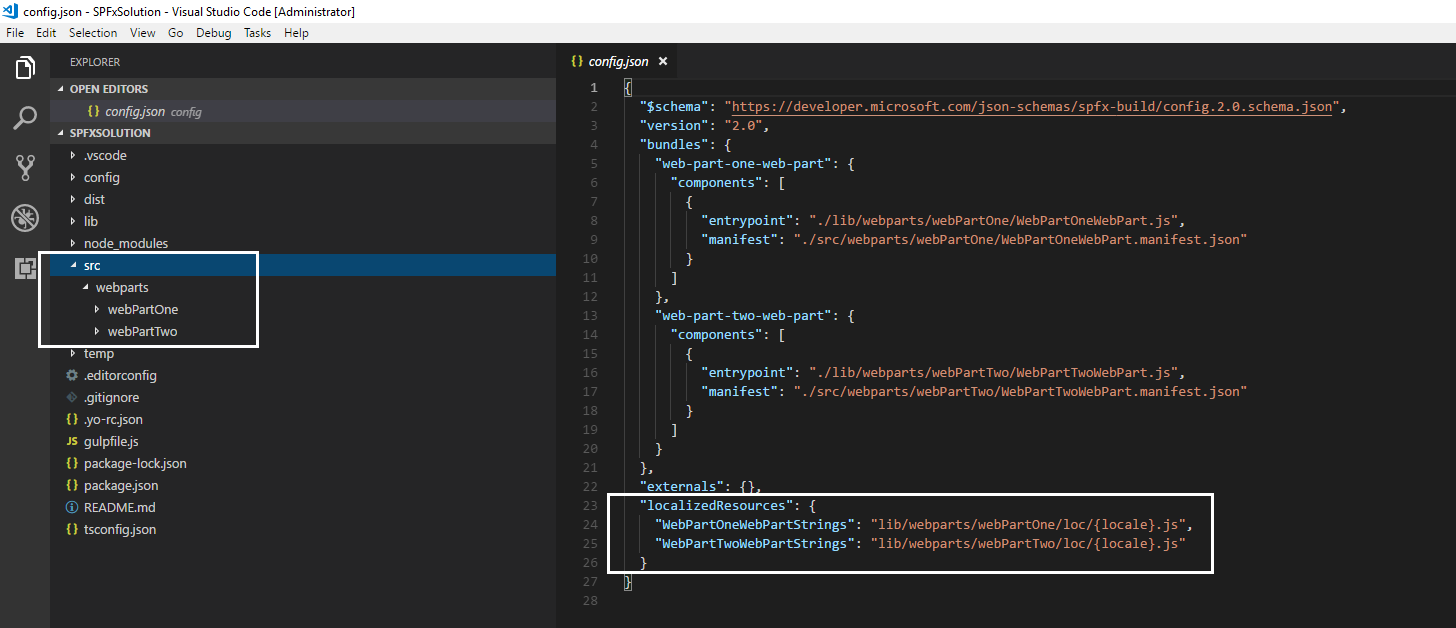Open package-lock.json file
Viewport: 1456px width, 628px height.
point(302,463)
